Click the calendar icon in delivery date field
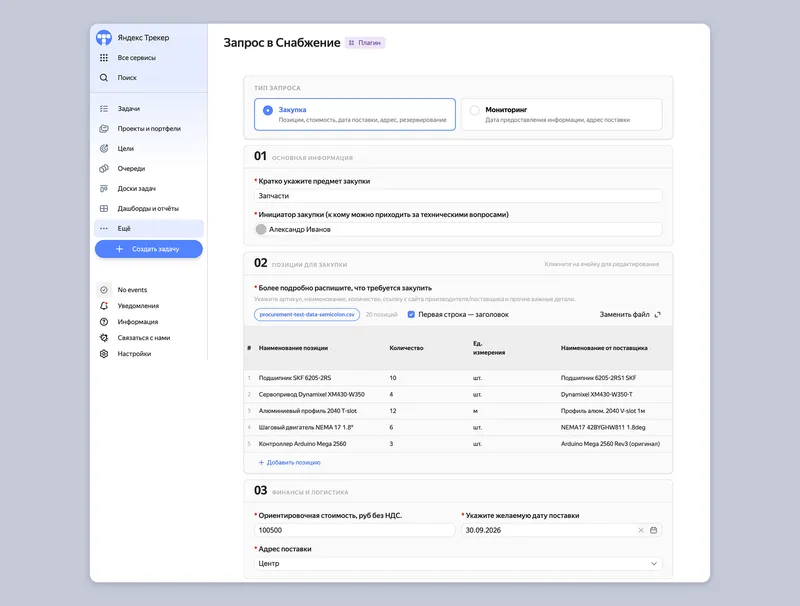Viewport: 800px width, 606px height. point(654,530)
